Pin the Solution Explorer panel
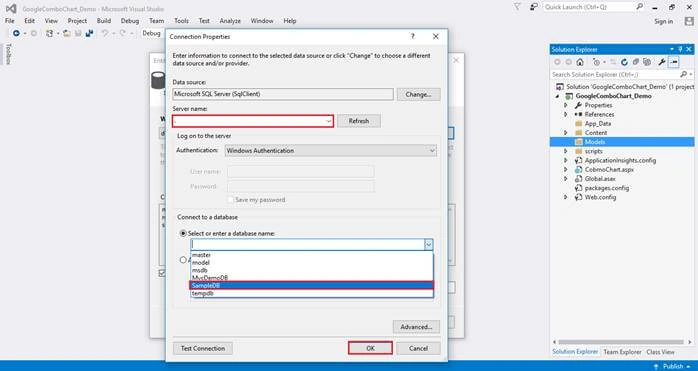Viewport: 698px width, 371px height. (680, 49)
